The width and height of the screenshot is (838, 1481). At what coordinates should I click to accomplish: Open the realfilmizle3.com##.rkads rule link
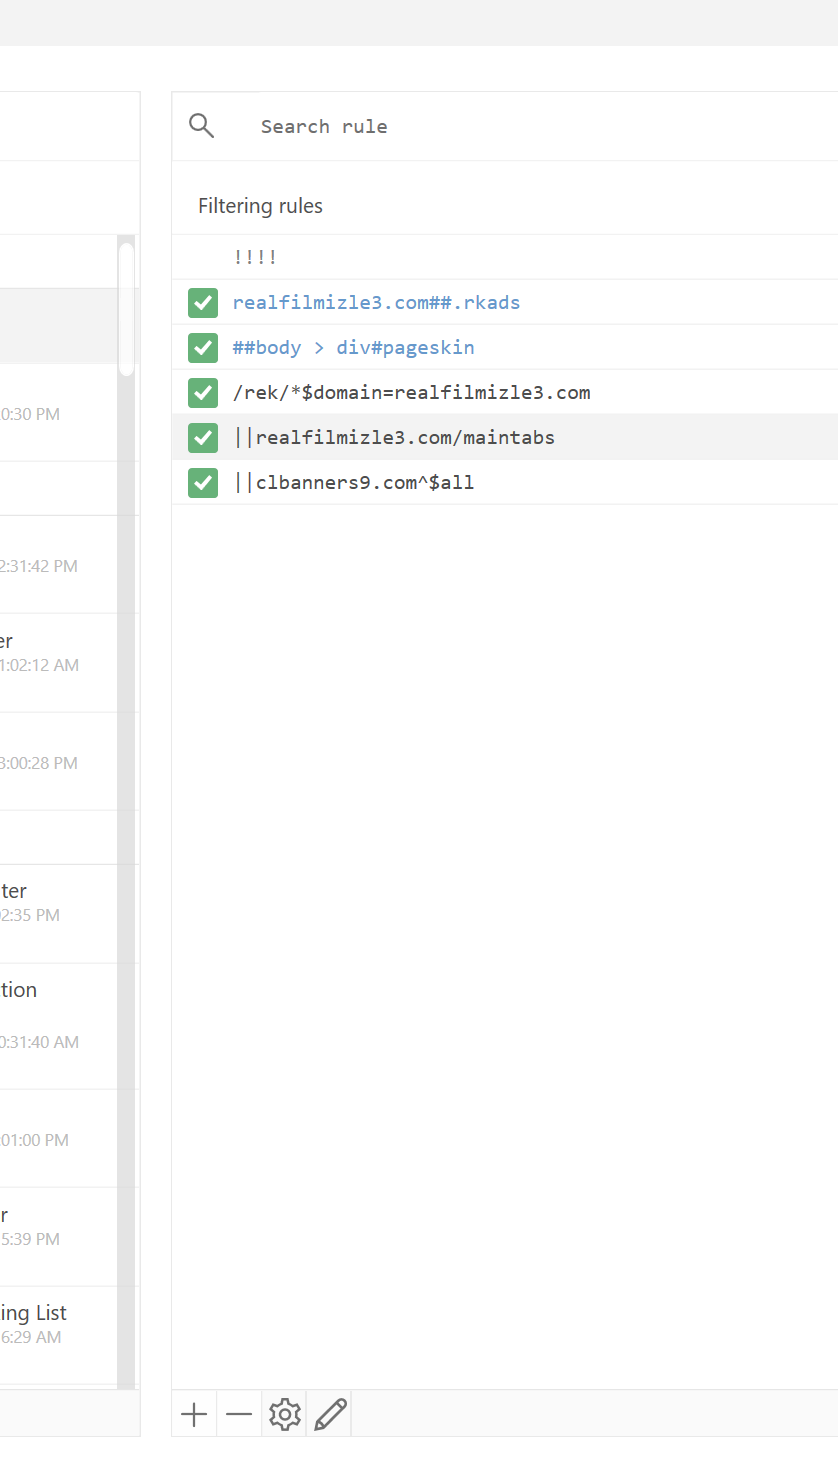375,302
